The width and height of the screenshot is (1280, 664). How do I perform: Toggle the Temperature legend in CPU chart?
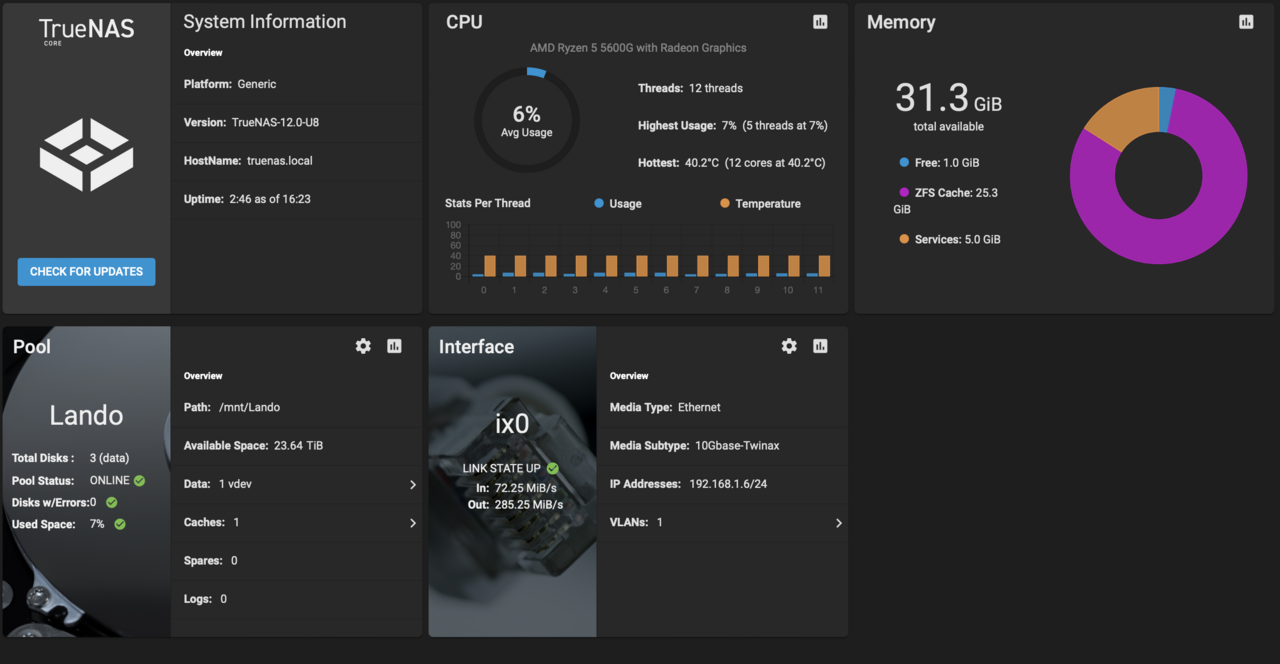click(x=760, y=204)
